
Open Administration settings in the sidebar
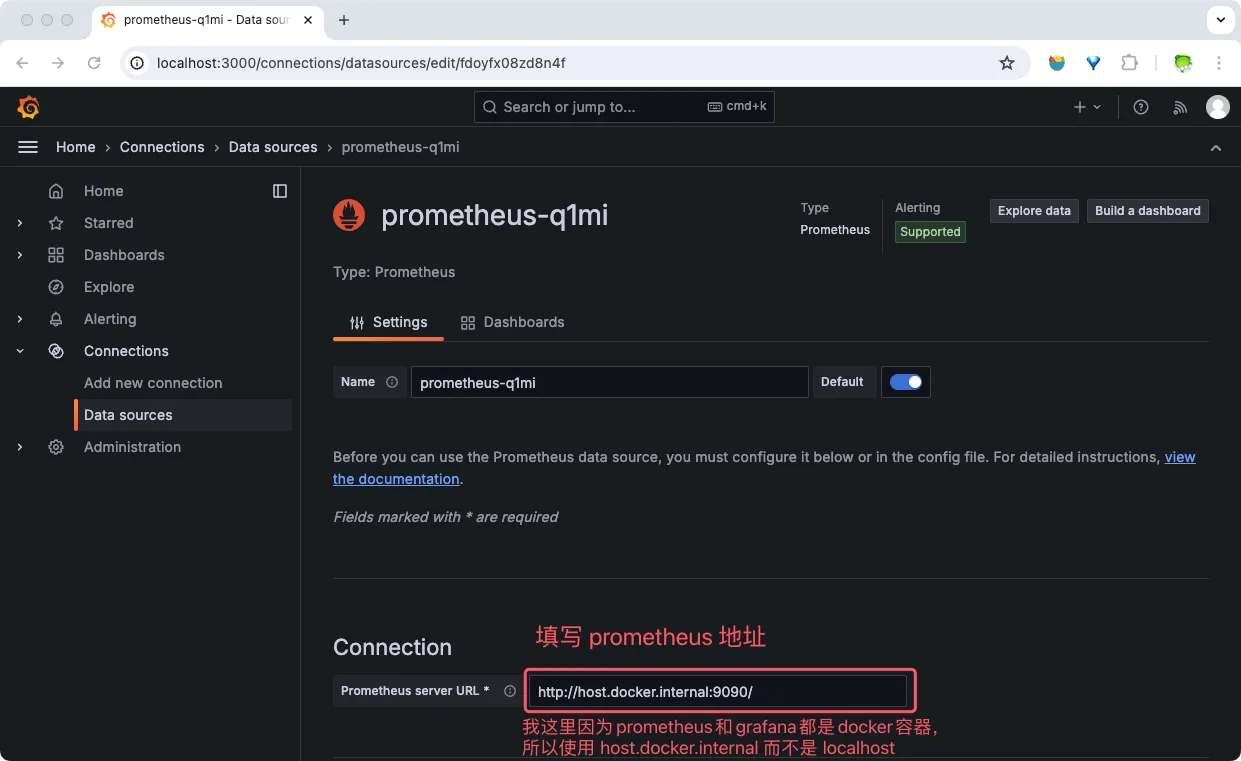click(131, 447)
